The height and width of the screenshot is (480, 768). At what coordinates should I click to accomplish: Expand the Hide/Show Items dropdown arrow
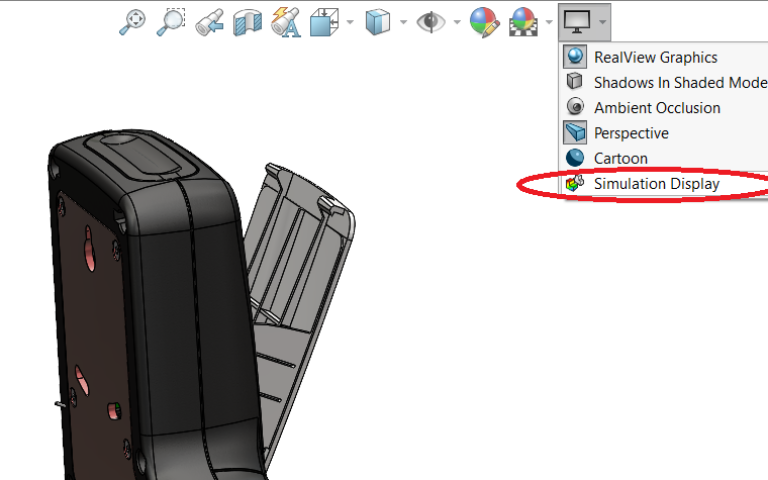(456, 21)
